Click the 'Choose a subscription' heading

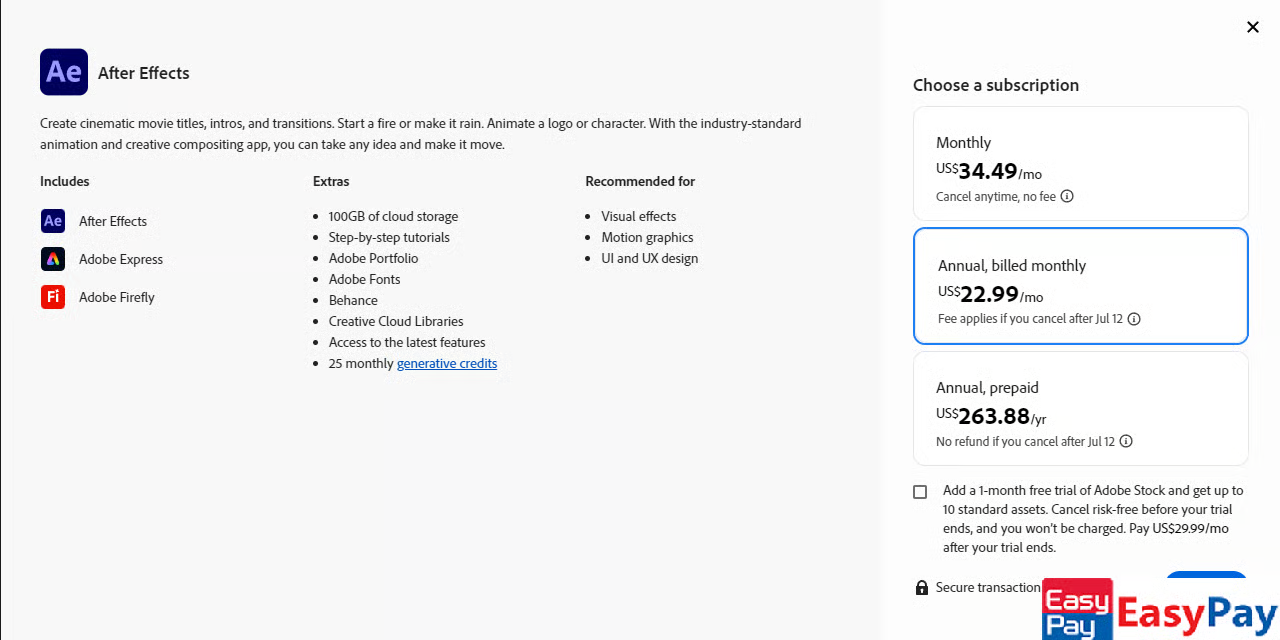[x=996, y=85]
